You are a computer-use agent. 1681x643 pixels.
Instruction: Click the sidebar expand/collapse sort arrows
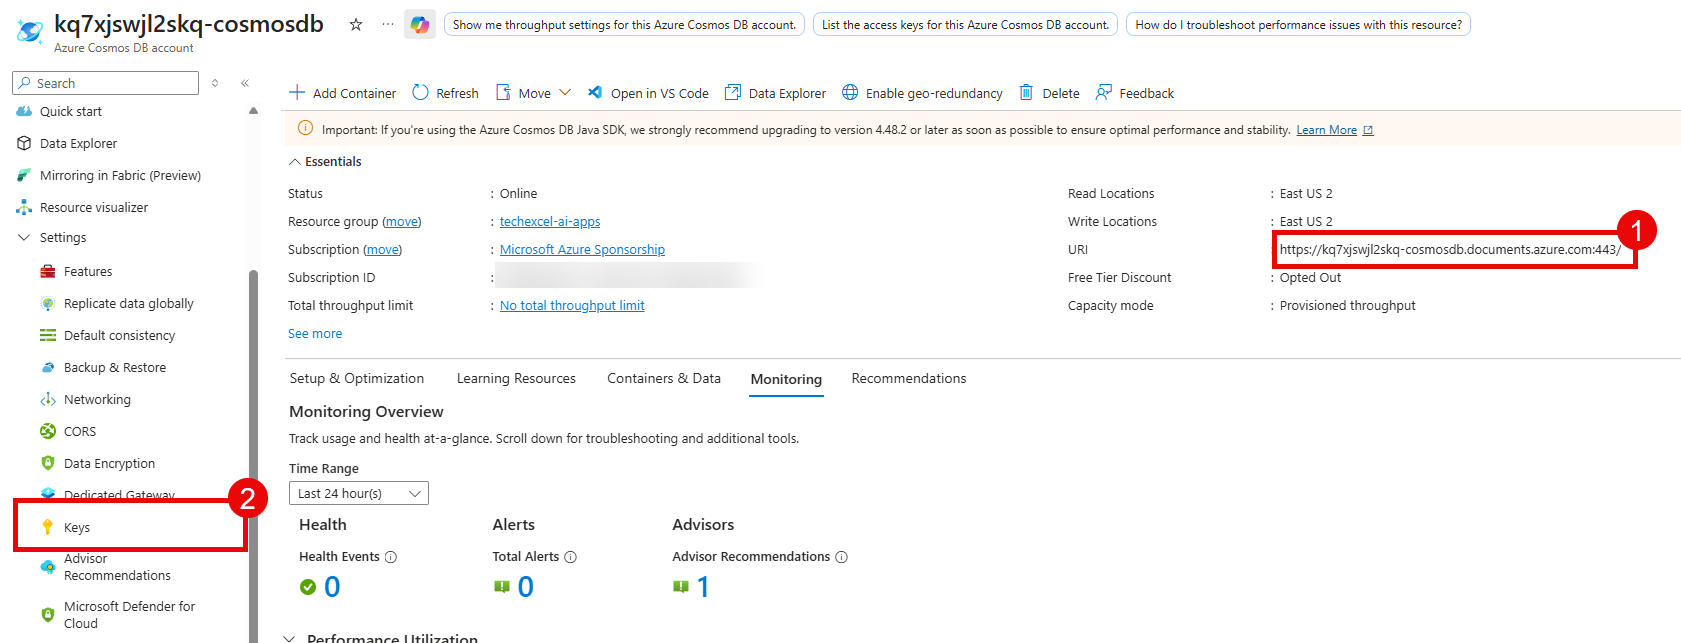tap(215, 83)
